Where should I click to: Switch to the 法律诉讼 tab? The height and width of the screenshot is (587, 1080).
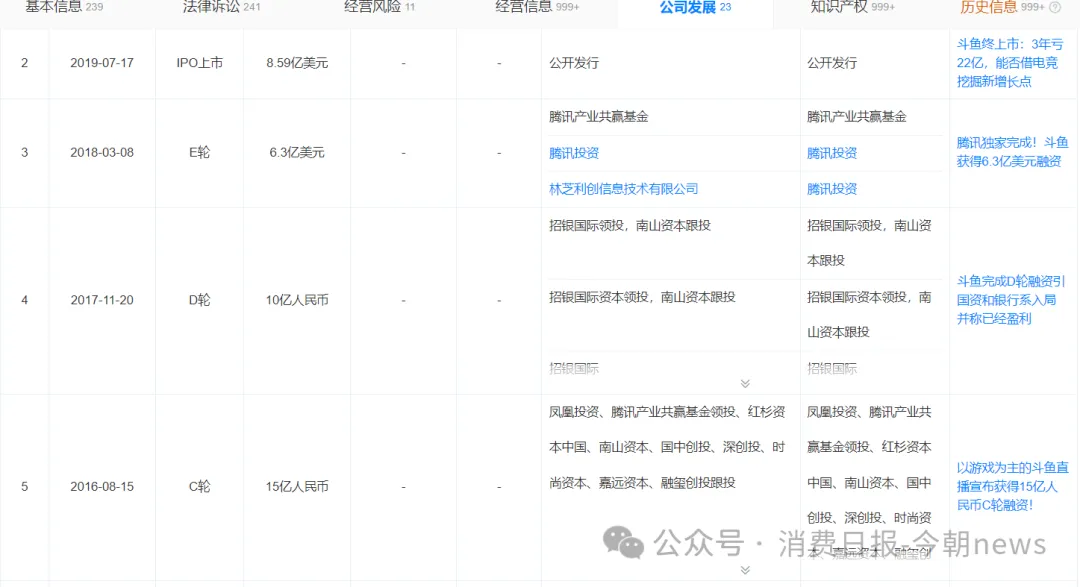click(221, 8)
